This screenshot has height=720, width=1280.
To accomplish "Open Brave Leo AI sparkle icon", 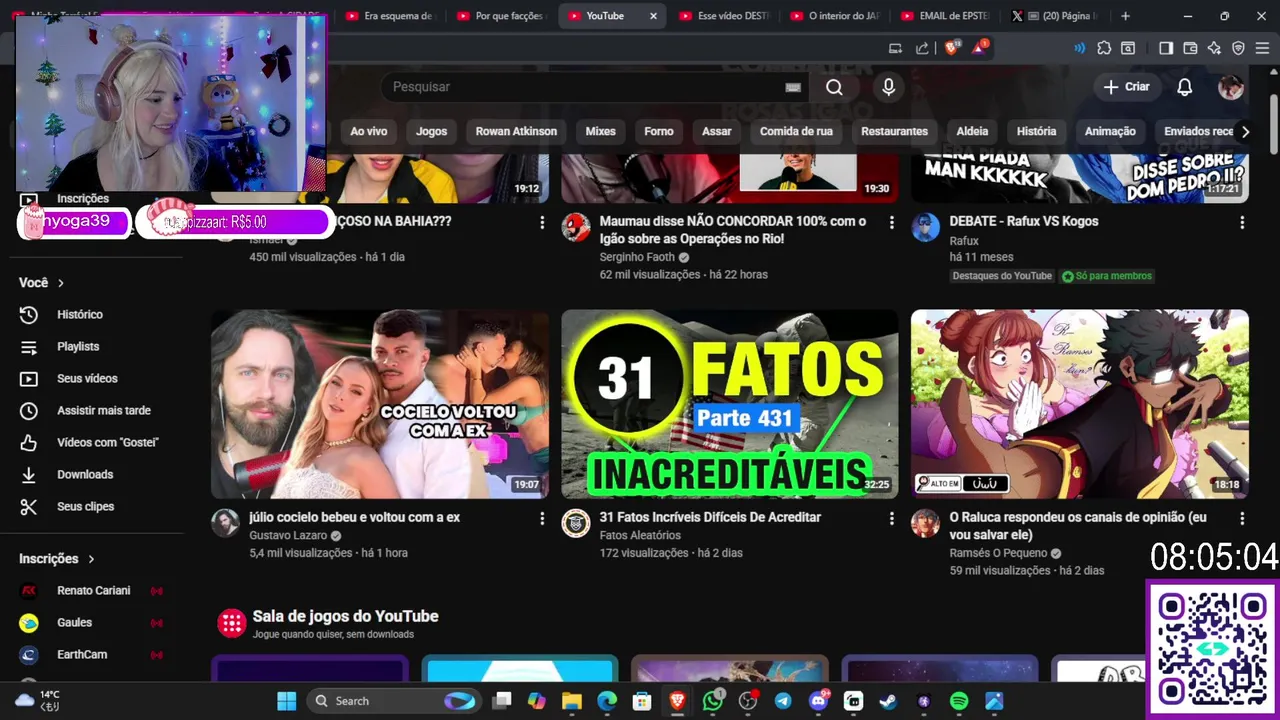I will [x=1214, y=48].
